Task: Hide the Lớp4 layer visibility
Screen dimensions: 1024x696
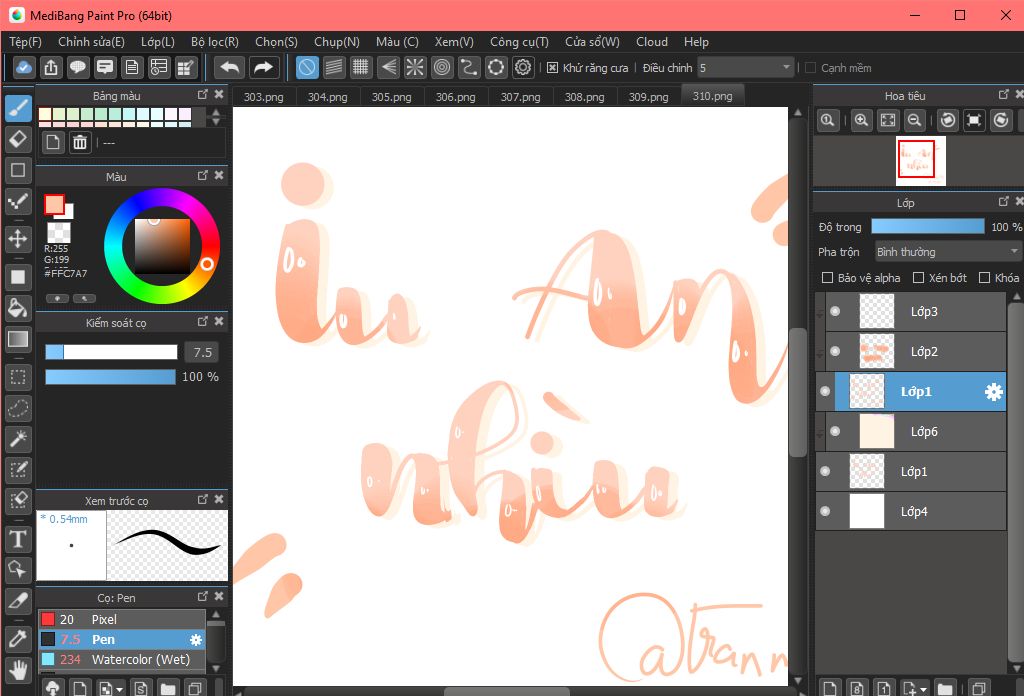Action: pos(825,511)
